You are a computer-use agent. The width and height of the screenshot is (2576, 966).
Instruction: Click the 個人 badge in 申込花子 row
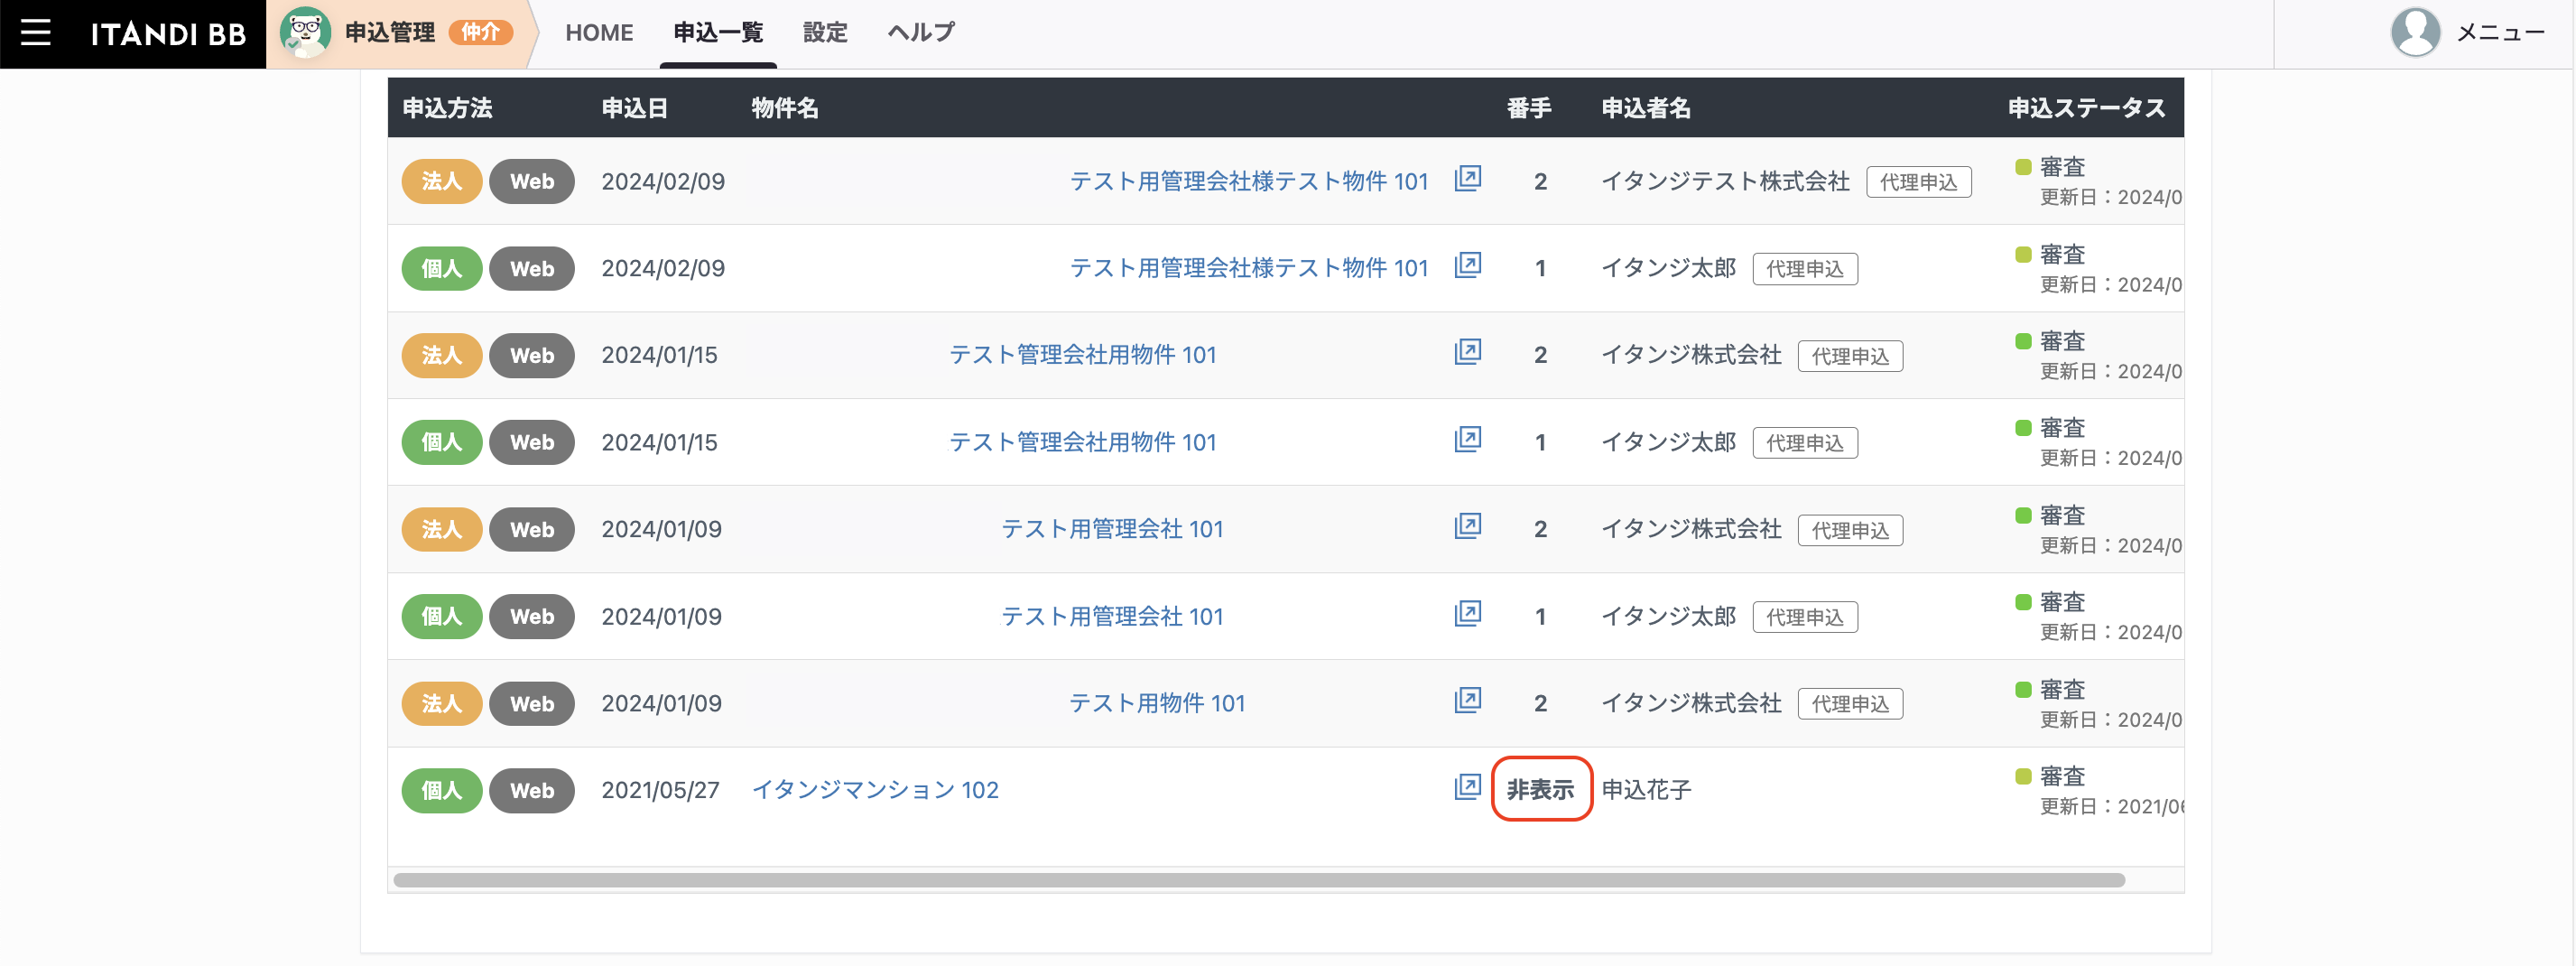pyautogui.click(x=441, y=790)
